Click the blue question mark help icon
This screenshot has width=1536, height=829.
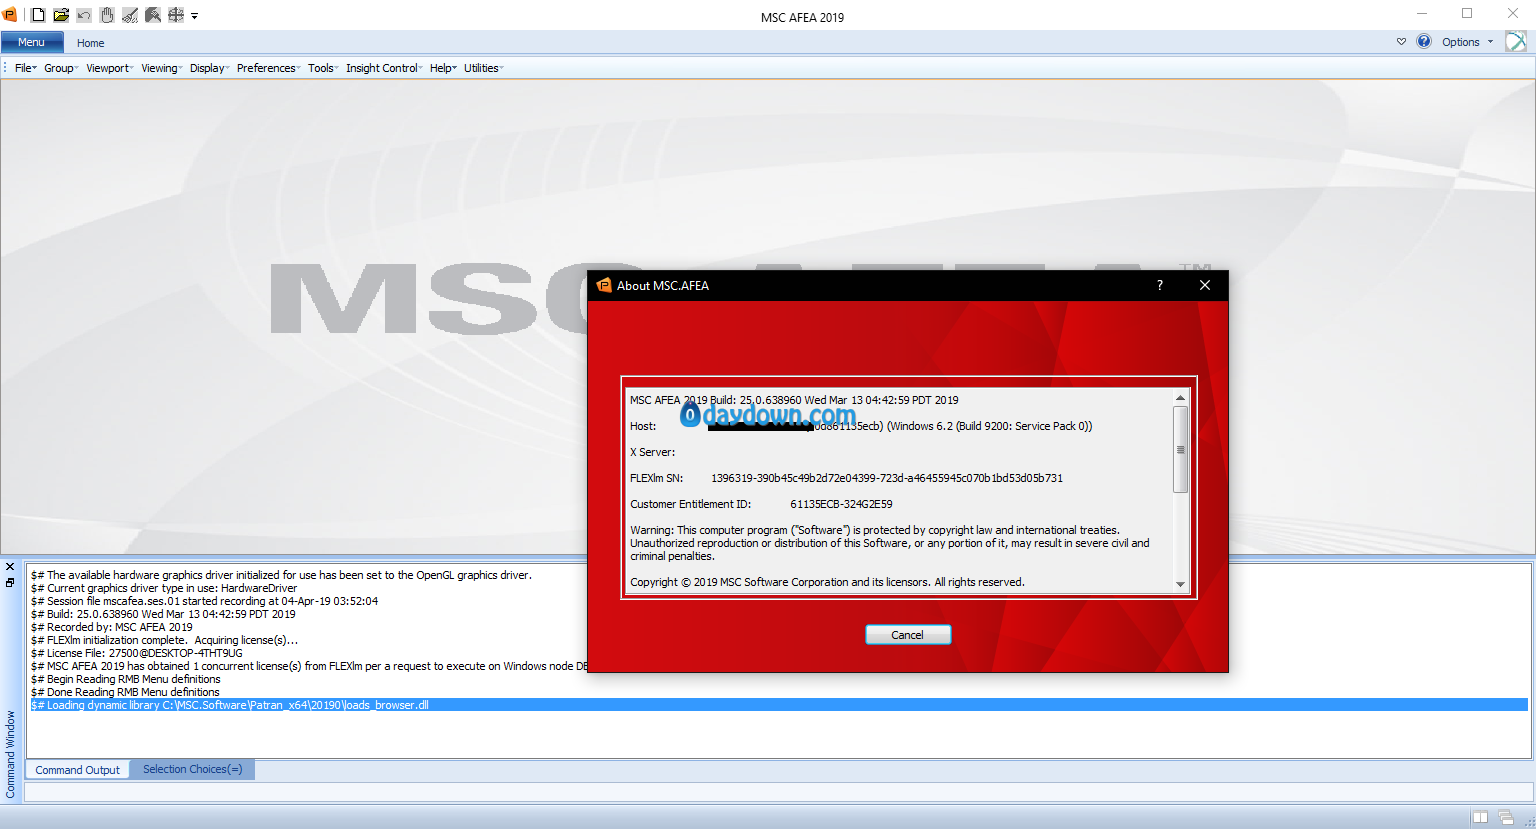click(1424, 42)
